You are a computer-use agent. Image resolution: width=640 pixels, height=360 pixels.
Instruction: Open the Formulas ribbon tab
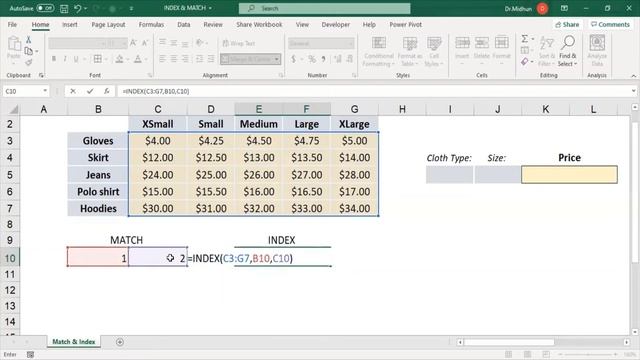tap(151, 24)
